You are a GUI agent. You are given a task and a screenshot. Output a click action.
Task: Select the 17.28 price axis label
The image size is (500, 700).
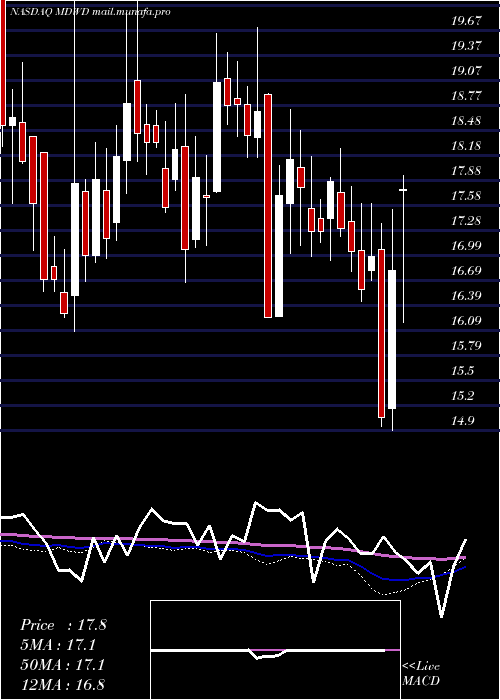coord(466,221)
